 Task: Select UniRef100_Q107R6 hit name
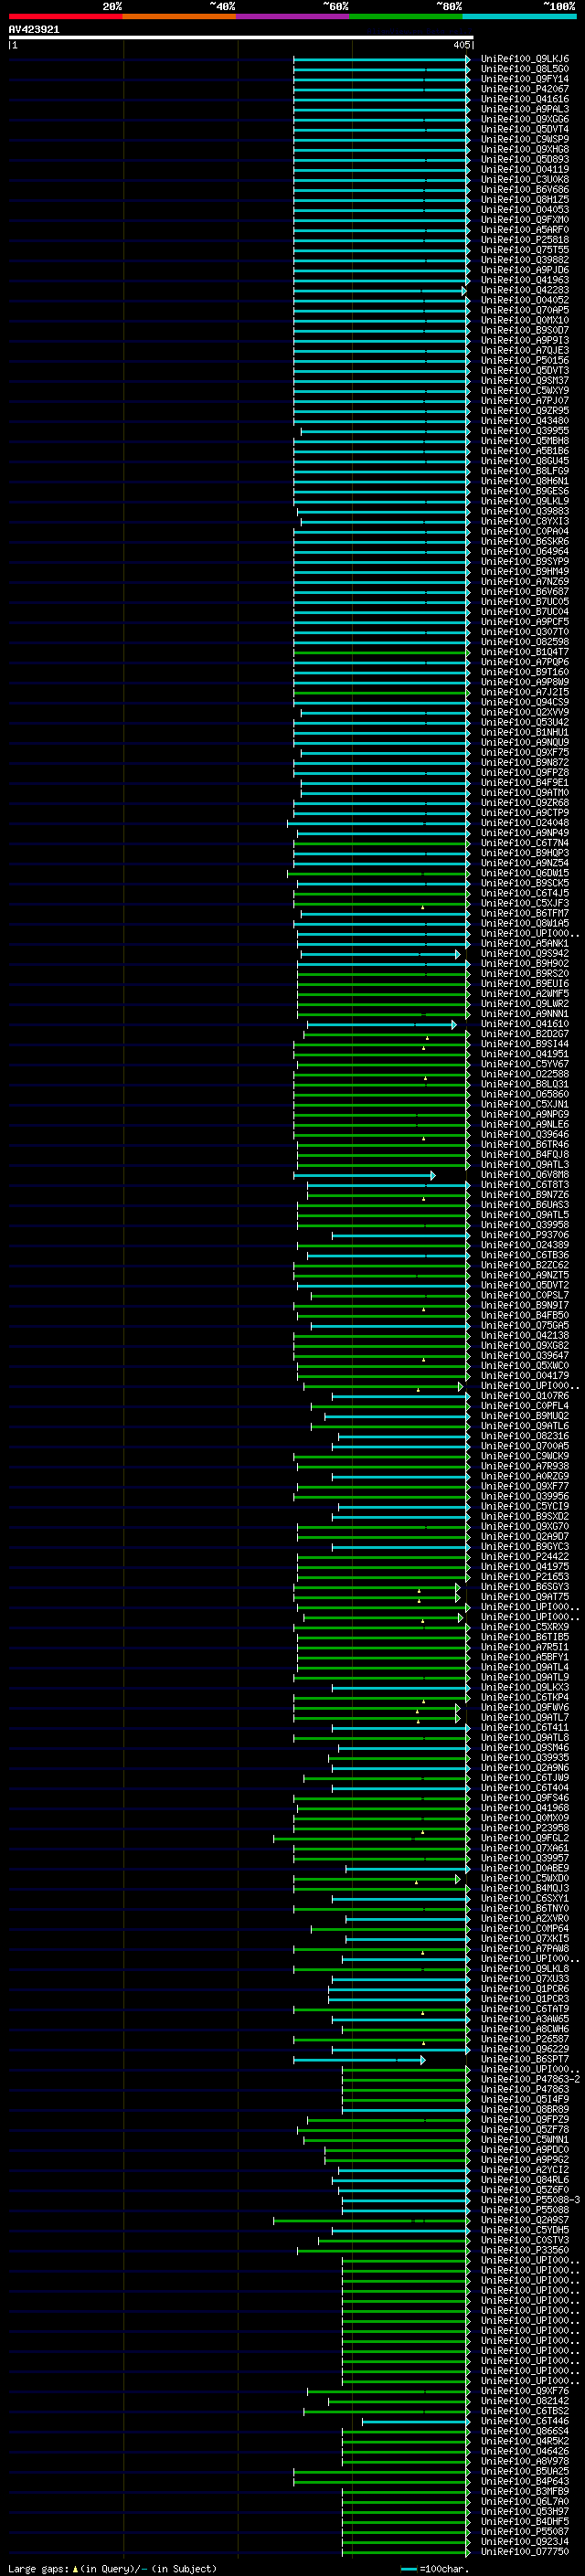[525, 1396]
